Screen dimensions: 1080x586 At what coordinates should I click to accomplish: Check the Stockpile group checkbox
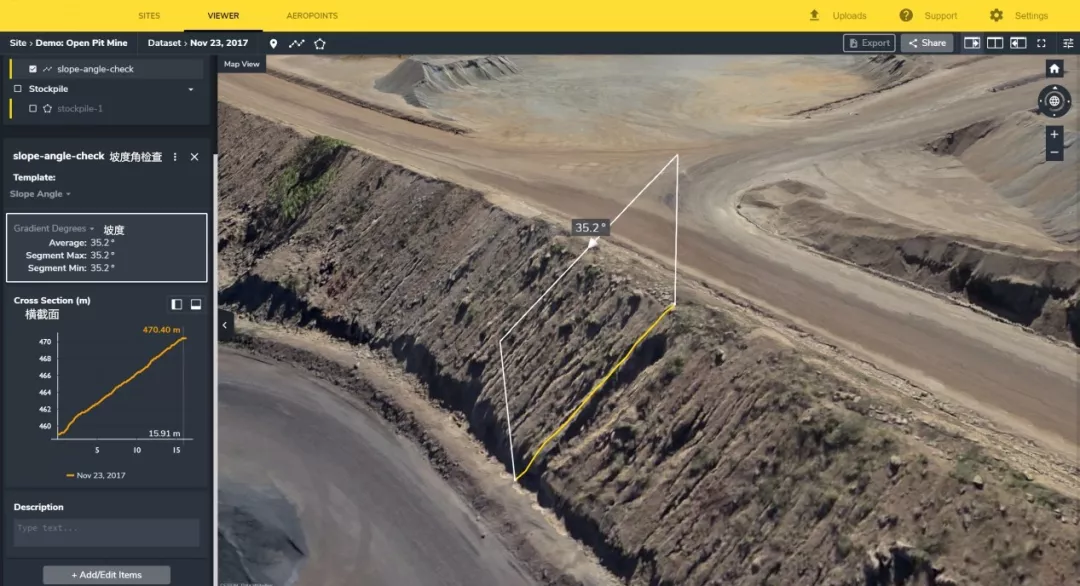tap(18, 89)
